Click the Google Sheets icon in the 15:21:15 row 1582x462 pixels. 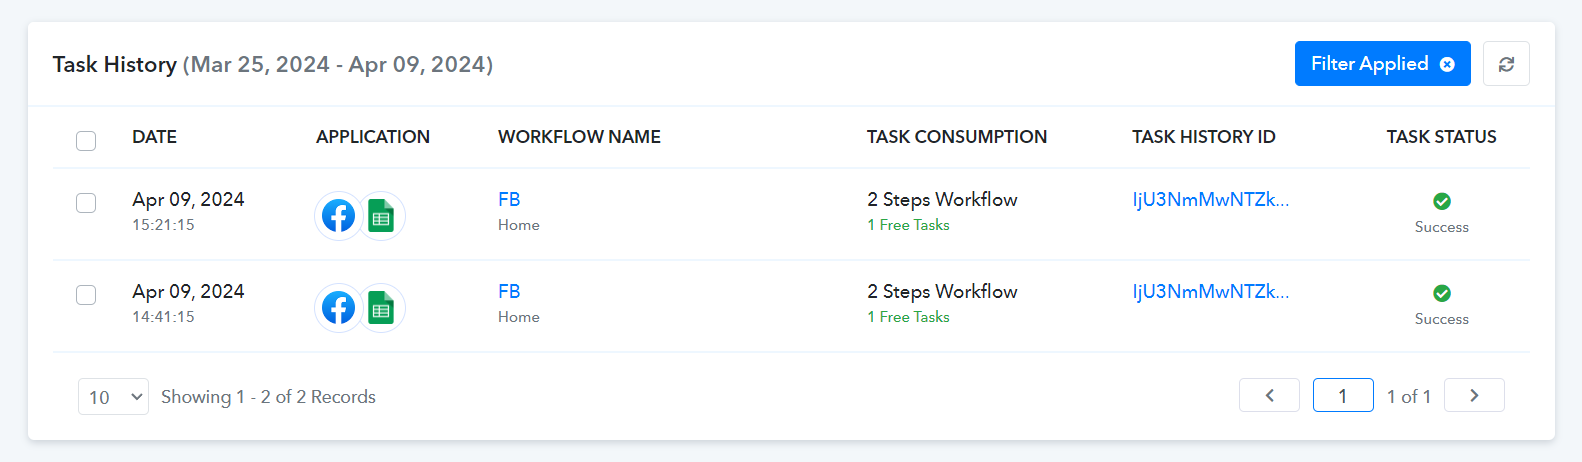coord(381,216)
